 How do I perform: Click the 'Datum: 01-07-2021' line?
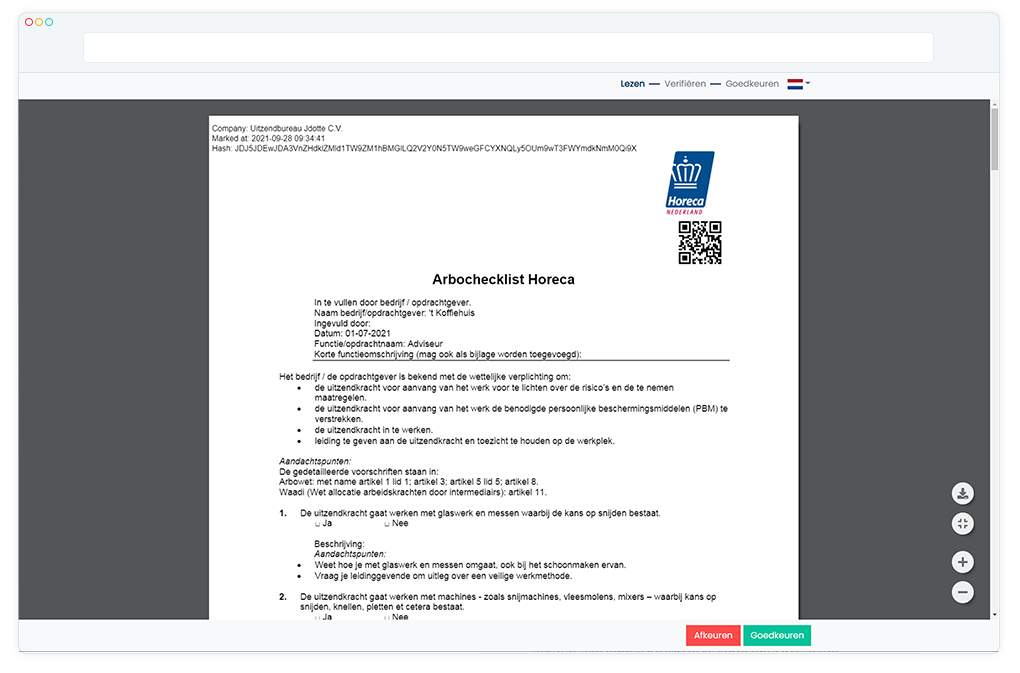tap(353, 334)
